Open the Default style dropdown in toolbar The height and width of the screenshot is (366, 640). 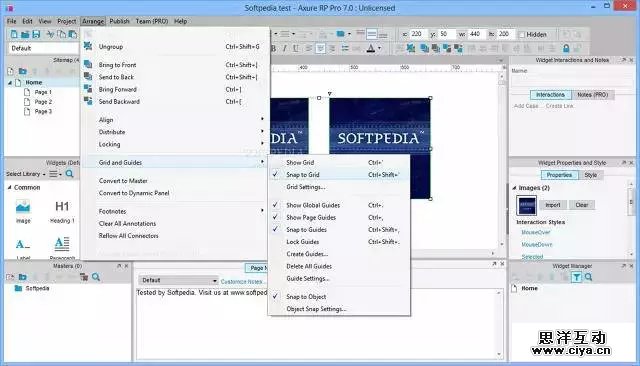pos(43,48)
